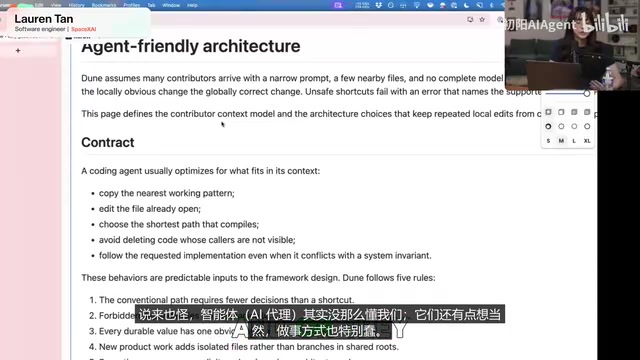The width and height of the screenshot is (640, 360).
Task: Click the 'Lauren Tan' name overlay
Action: [x=44, y=19]
